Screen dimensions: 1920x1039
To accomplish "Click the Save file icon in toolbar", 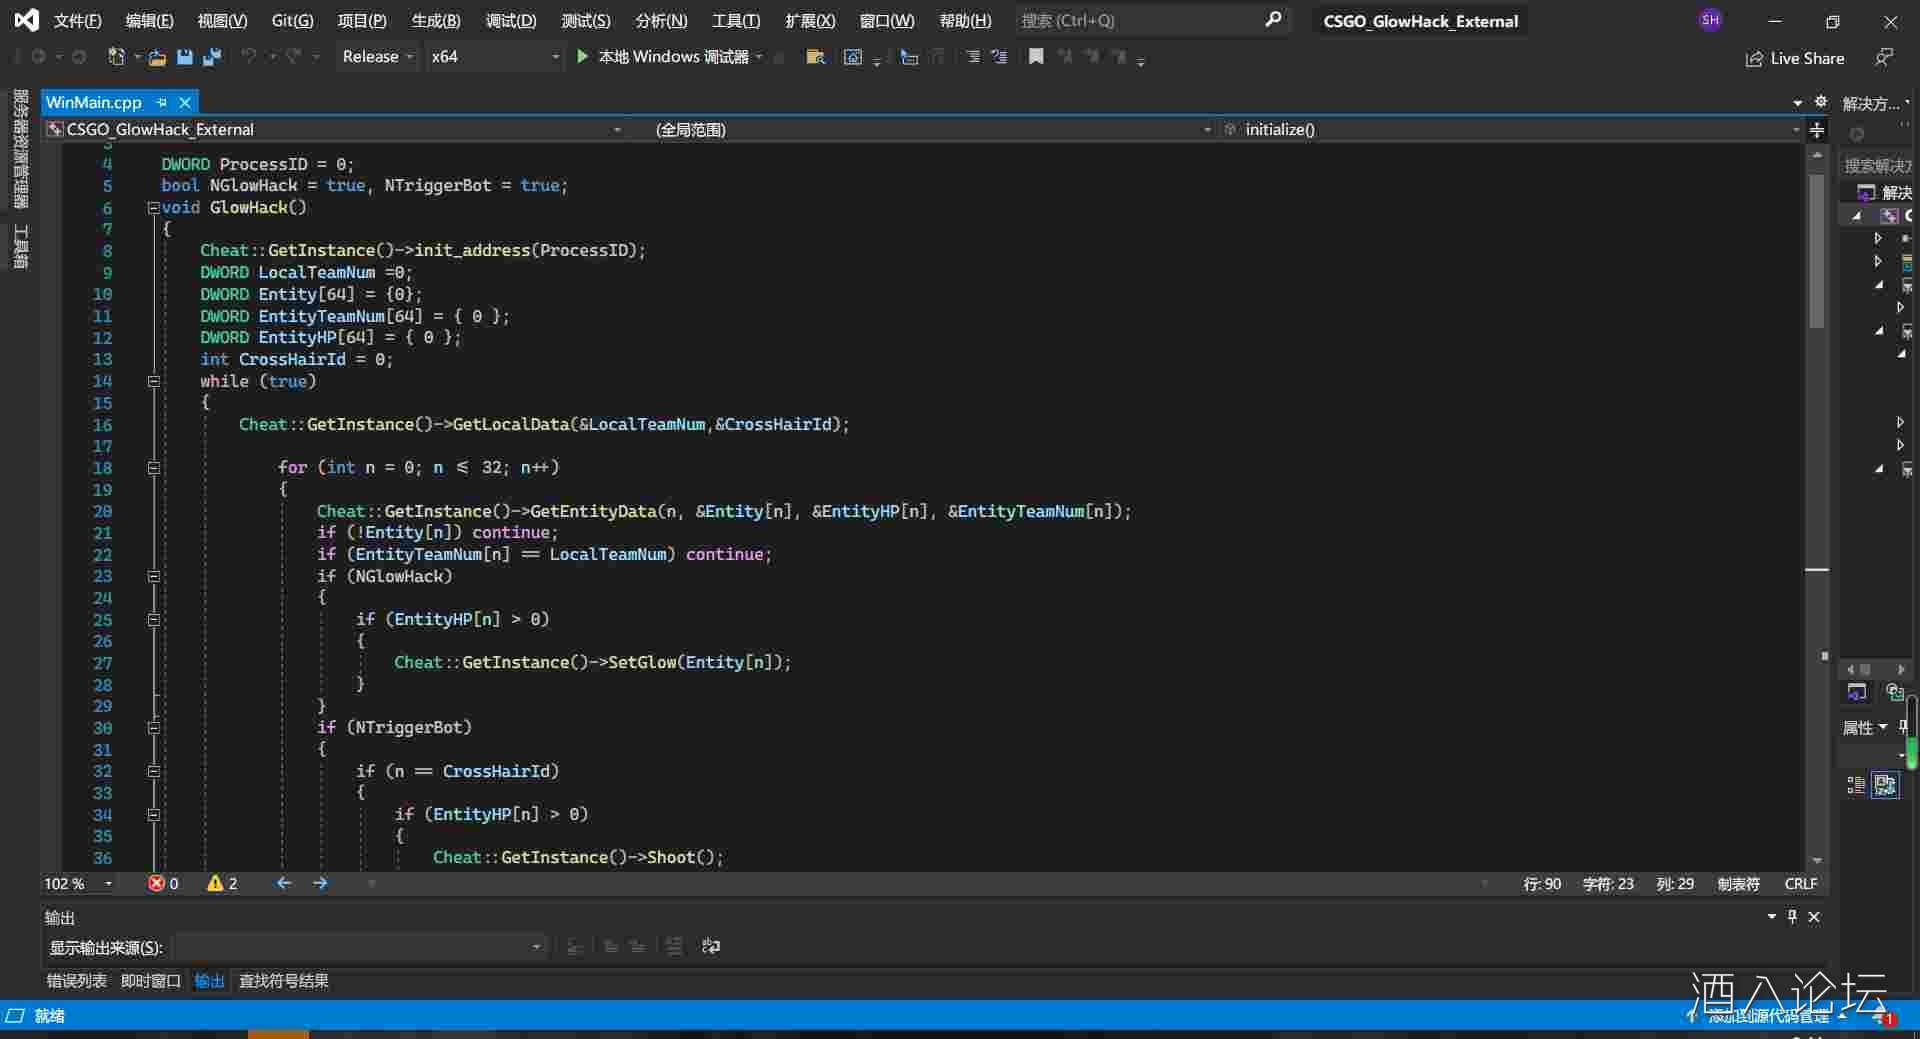I will pos(184,57).
